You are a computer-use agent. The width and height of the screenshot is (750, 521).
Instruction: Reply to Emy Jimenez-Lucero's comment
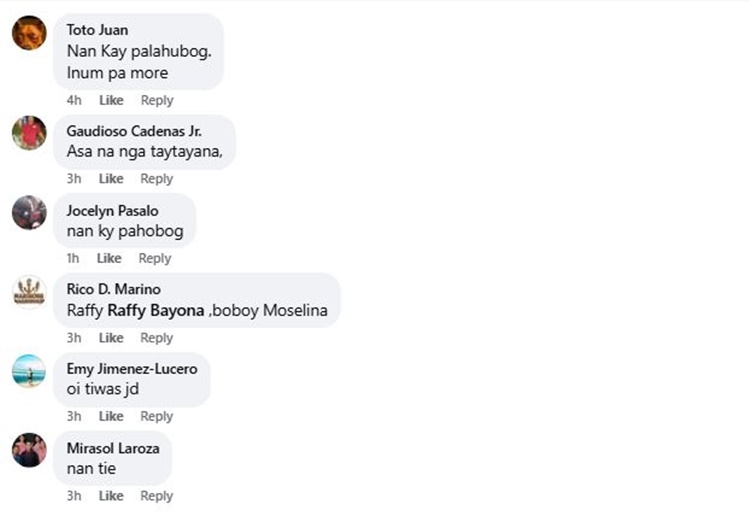pos(156,417)
